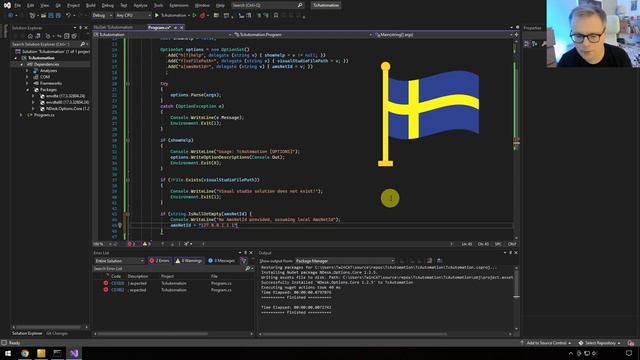The width and height of the screenshot is (640, 360).
Task: Click the Visual Studio logo icon
Action: coord(7,5)
